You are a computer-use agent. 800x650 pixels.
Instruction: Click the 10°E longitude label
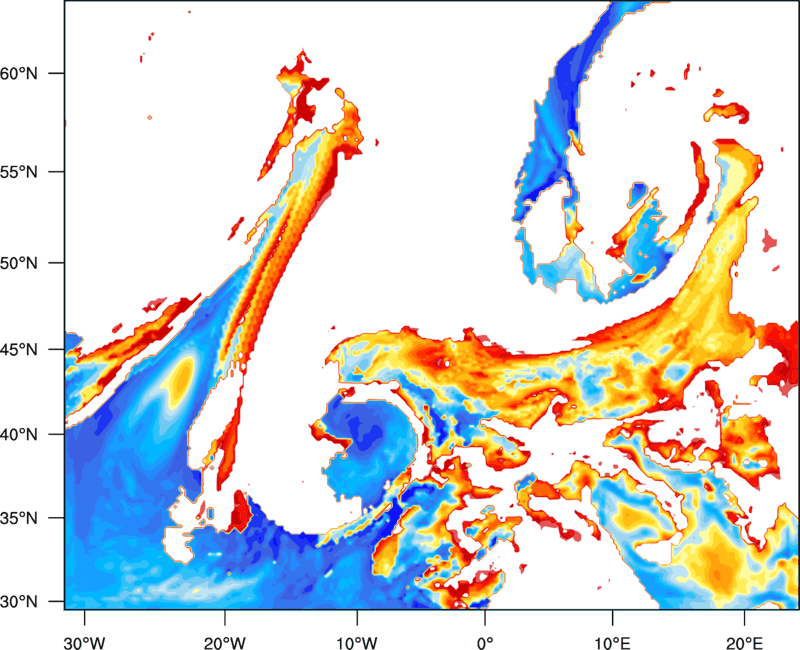click(612, 642)
